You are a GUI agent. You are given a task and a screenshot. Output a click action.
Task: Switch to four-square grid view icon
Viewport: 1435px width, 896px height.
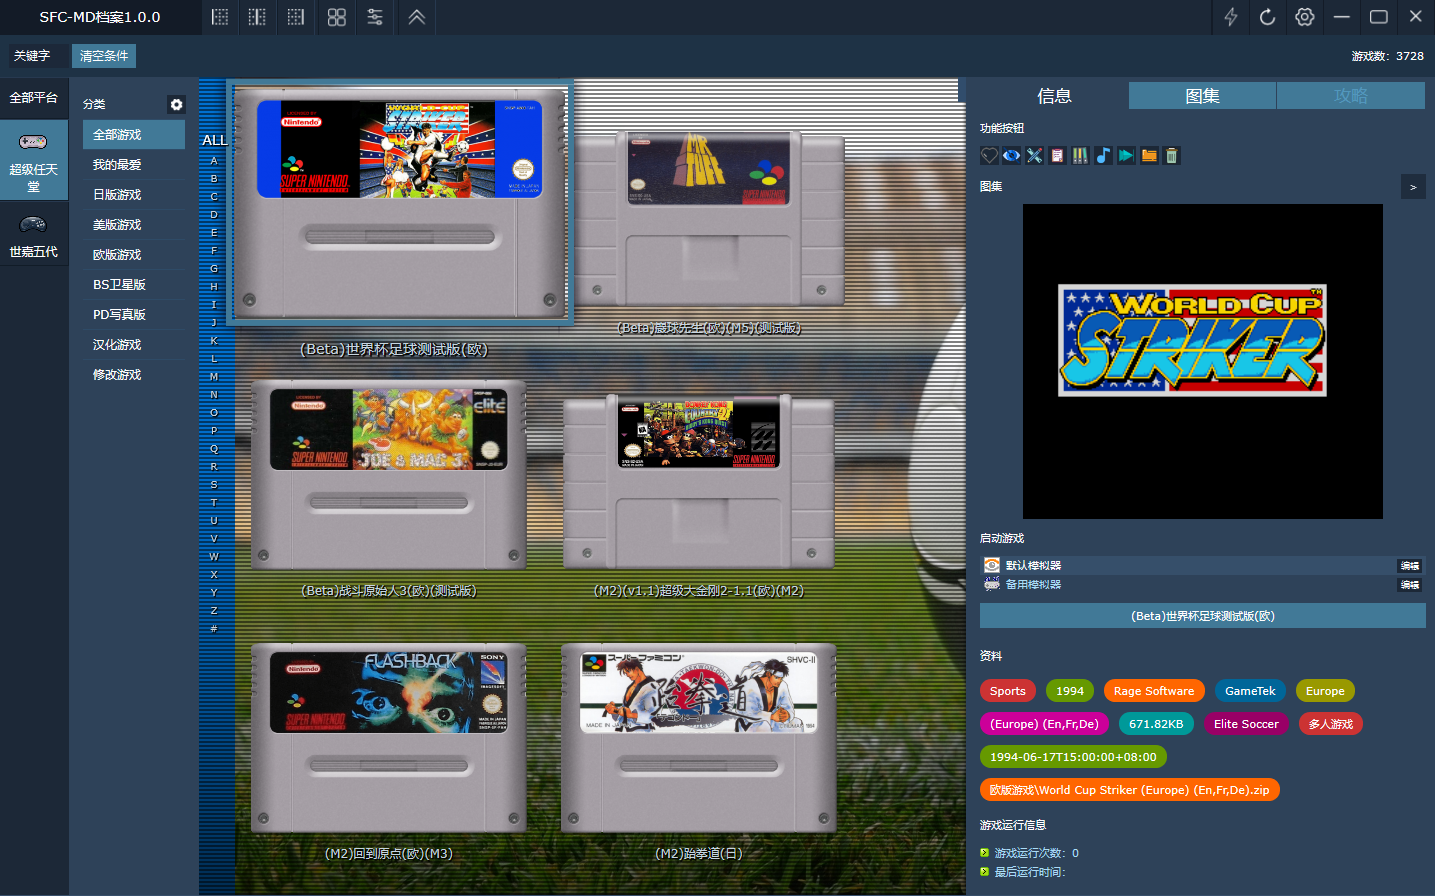[337, 17]
